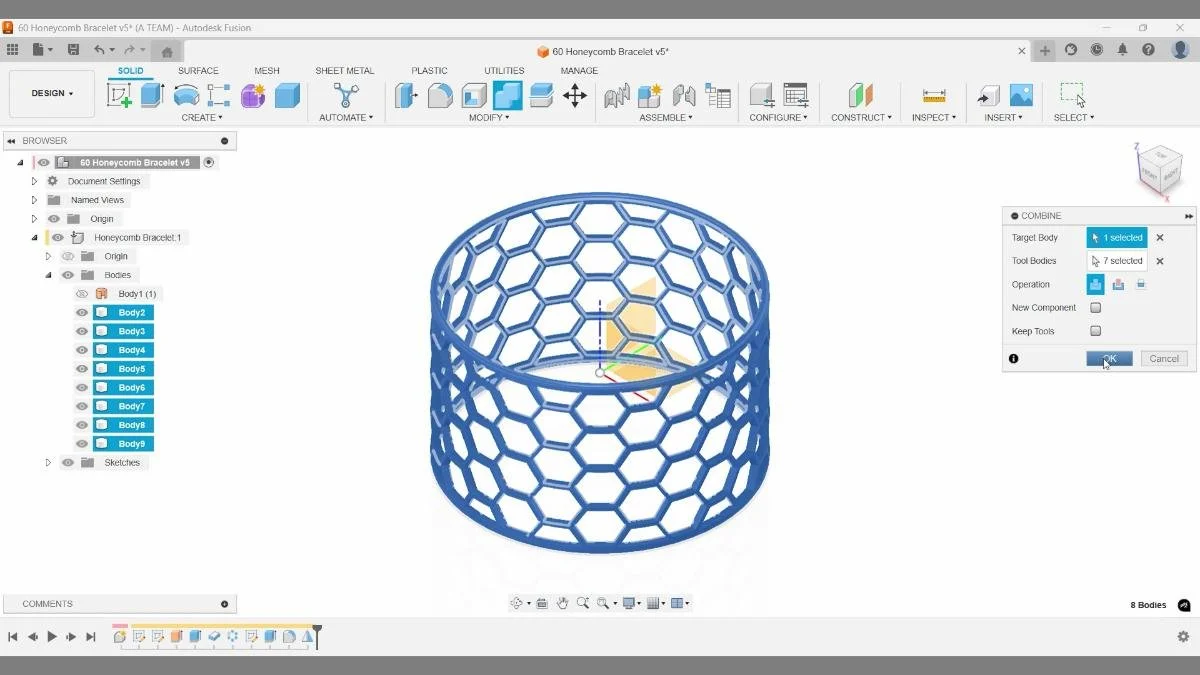Viewport: 1200px width, 675px height.
Task: Expand the Sketches folder
Action: (x=48, y=462)
